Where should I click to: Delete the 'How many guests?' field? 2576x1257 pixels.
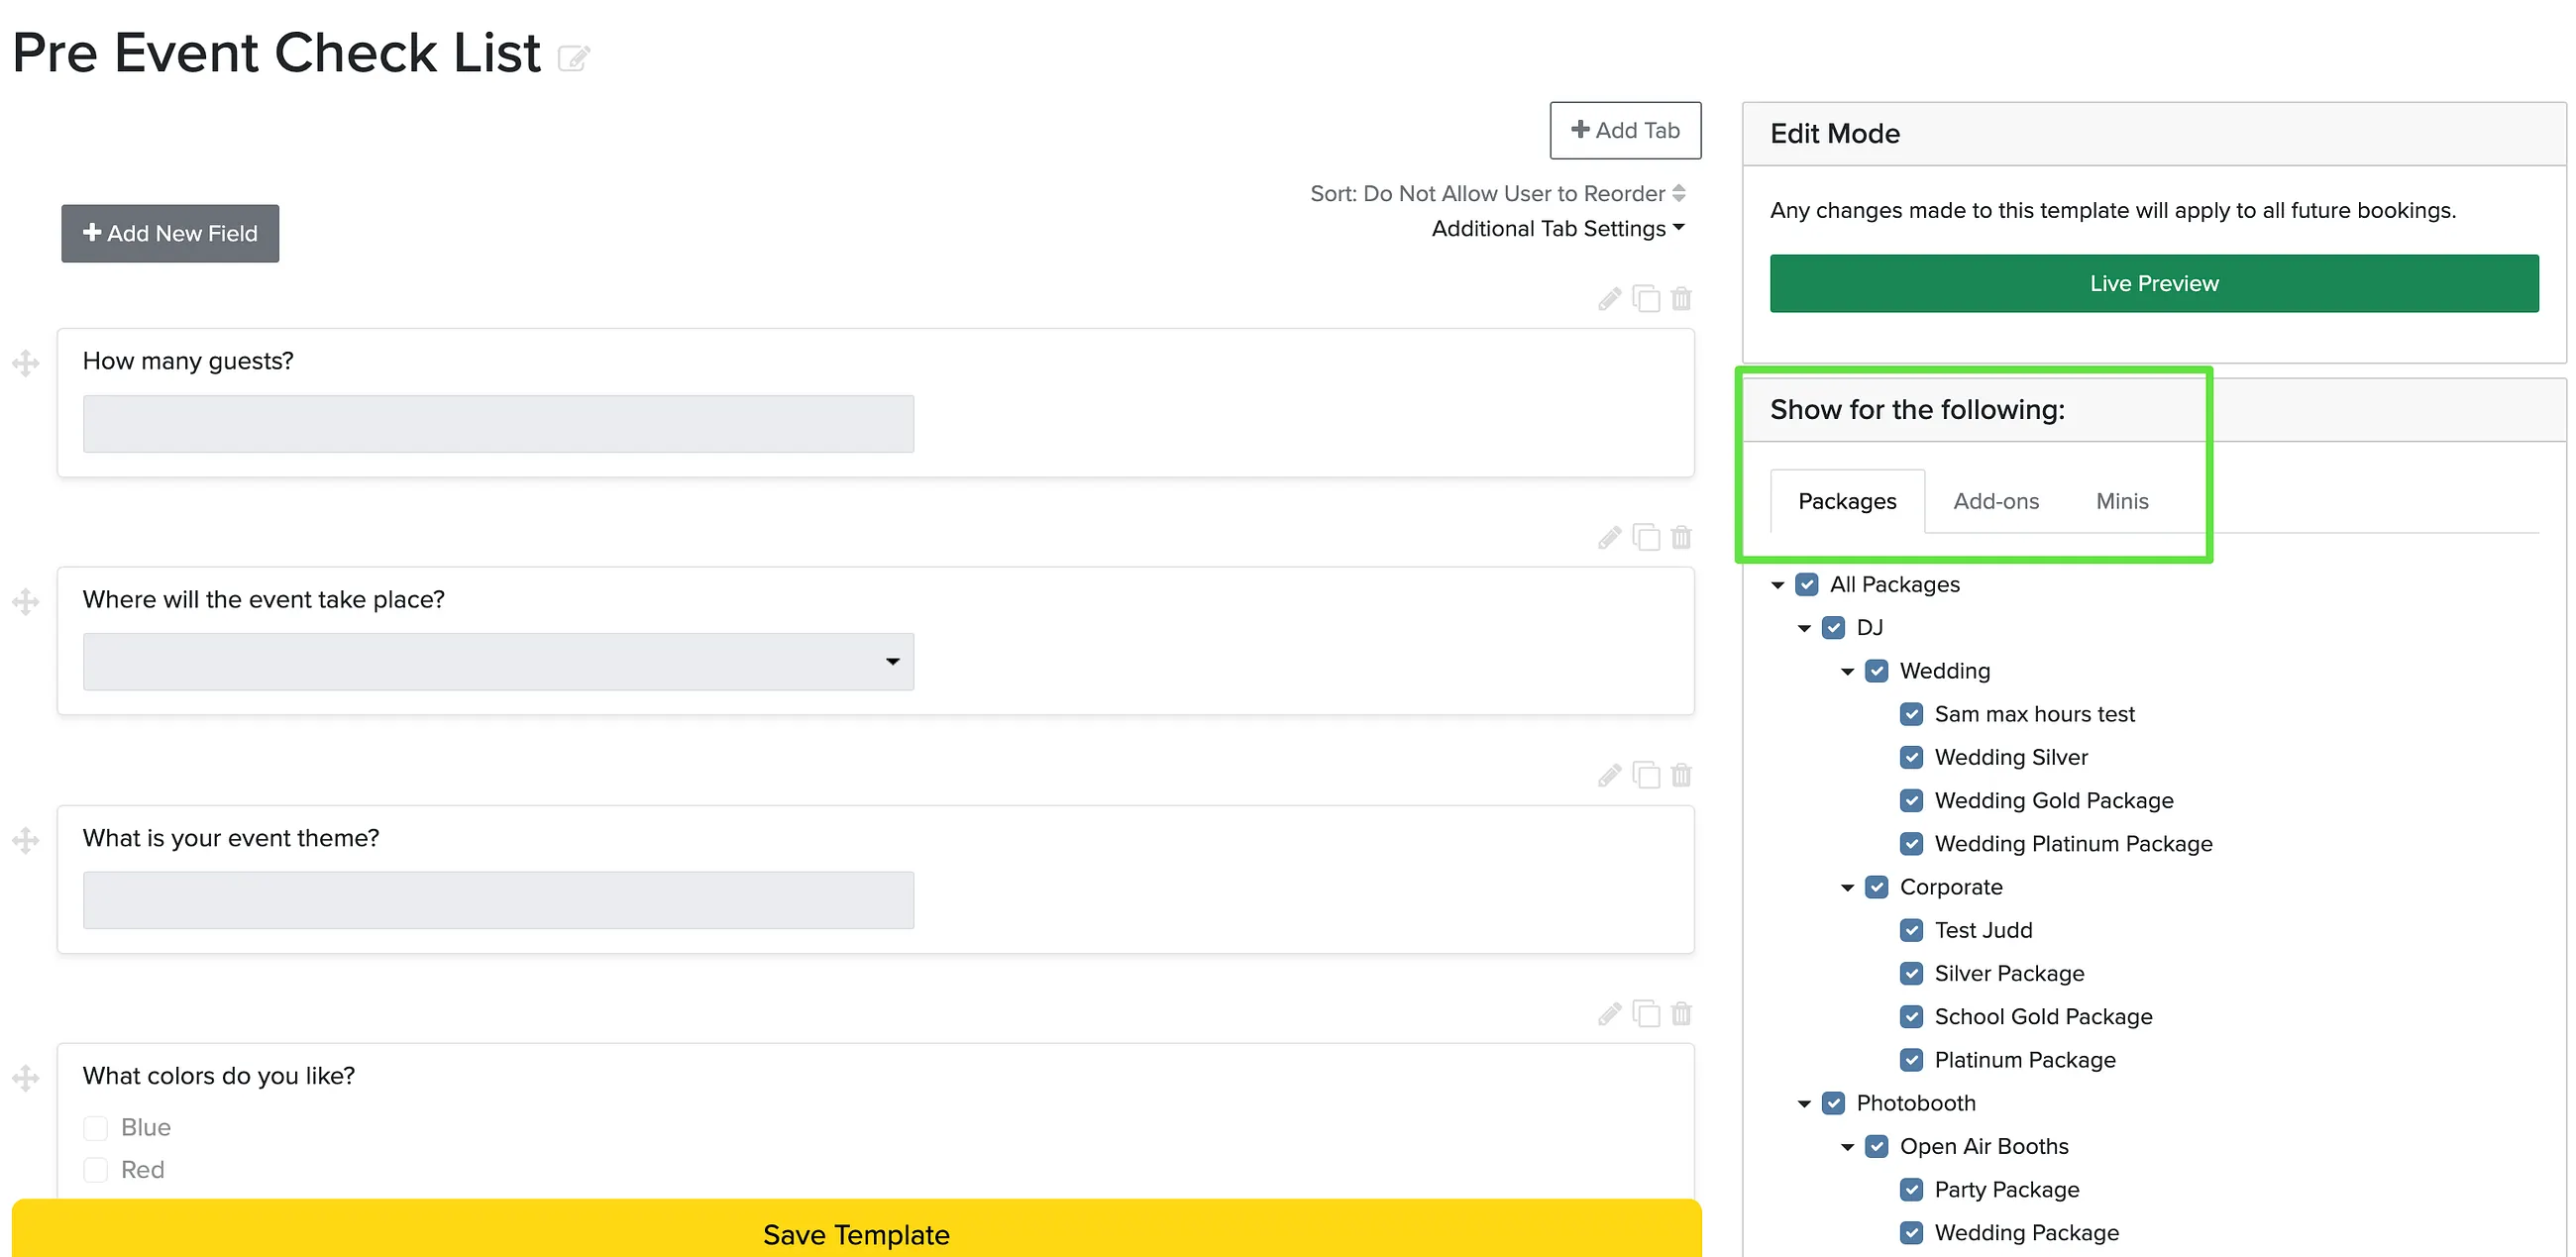point(1682,299)
